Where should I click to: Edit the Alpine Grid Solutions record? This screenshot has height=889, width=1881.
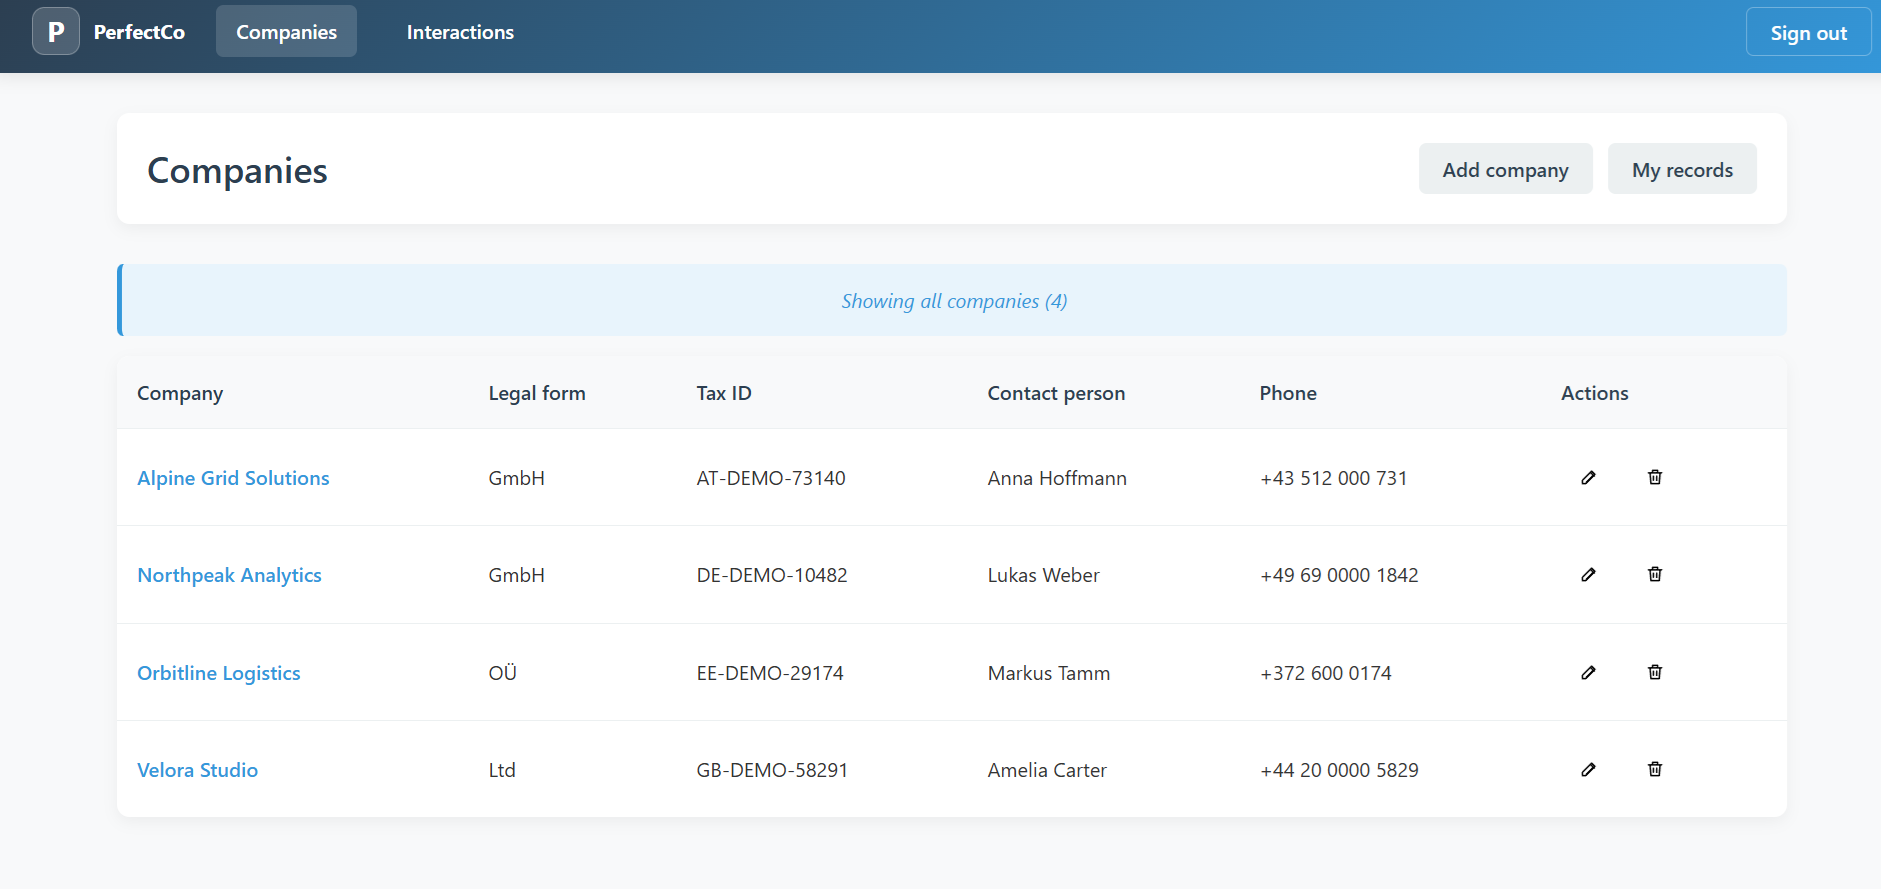pyautogui.click(x=1588, y=477)
